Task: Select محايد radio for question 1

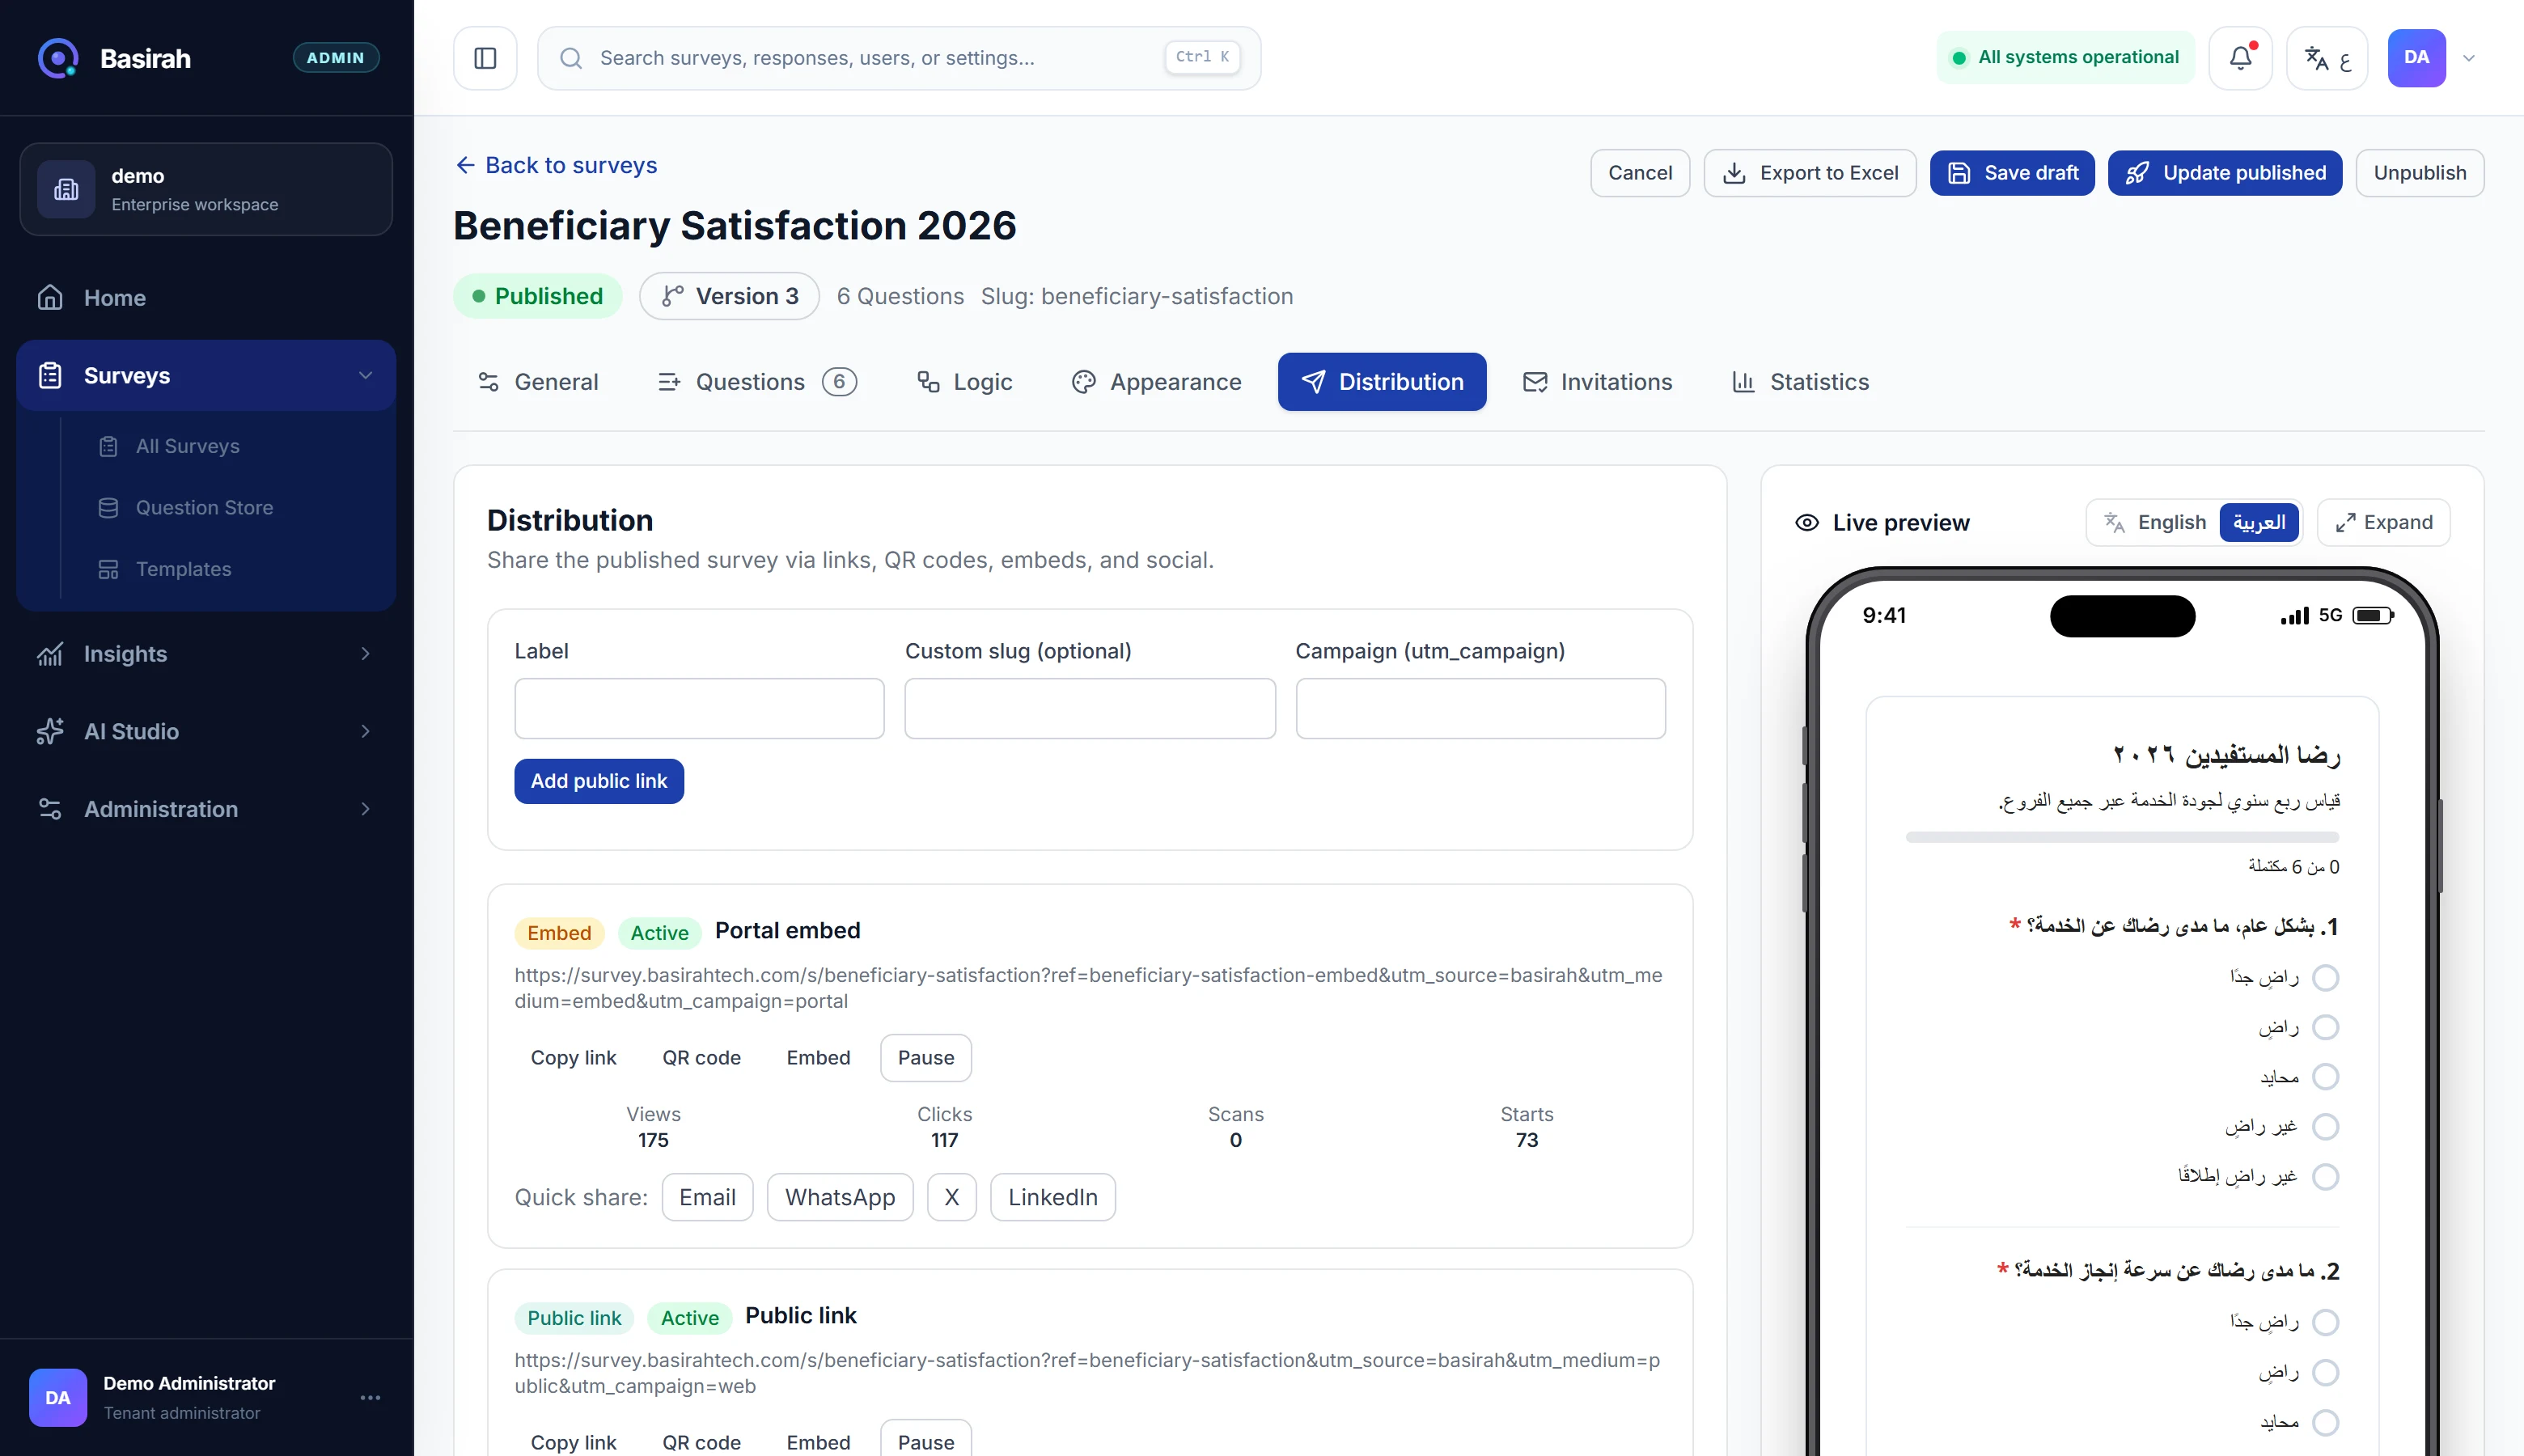Action: tap(2326, 1077)
